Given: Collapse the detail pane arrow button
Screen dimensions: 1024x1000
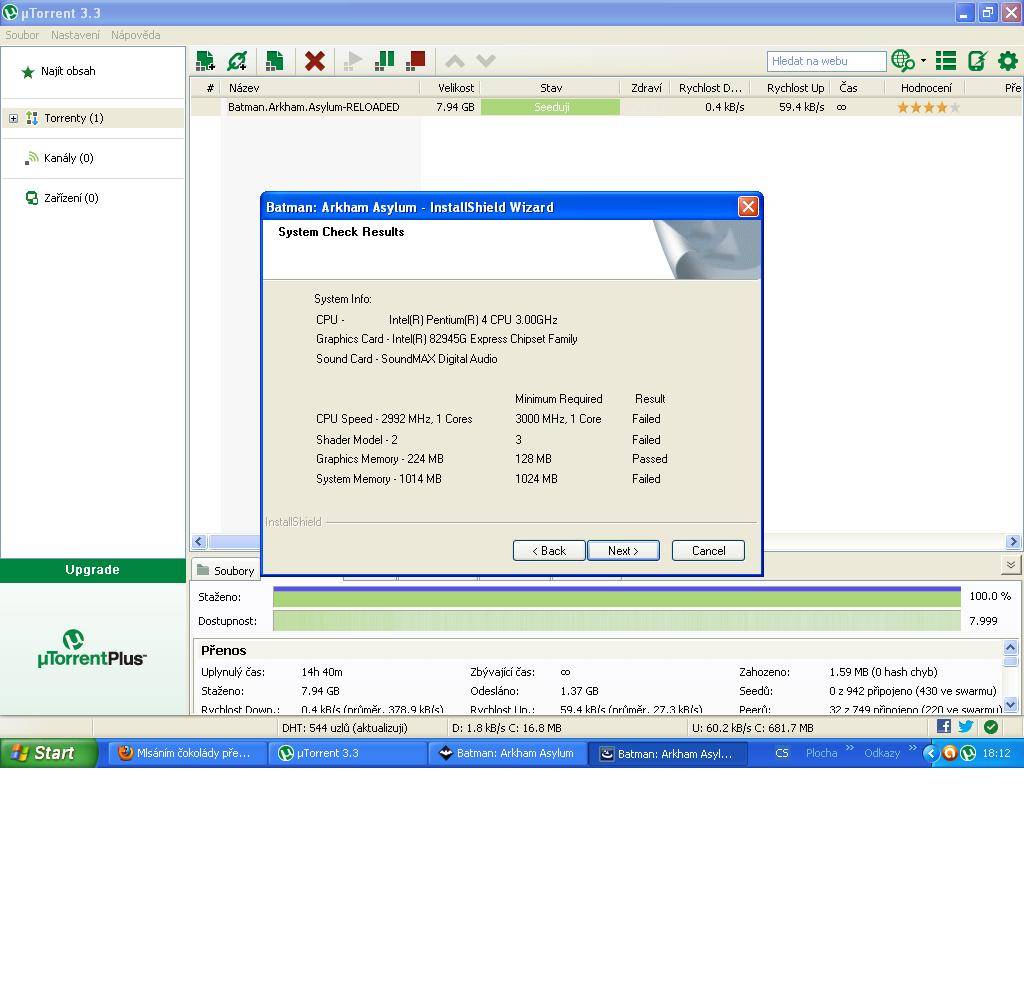Looking at the screenshot, I should tap(1010, 565).
